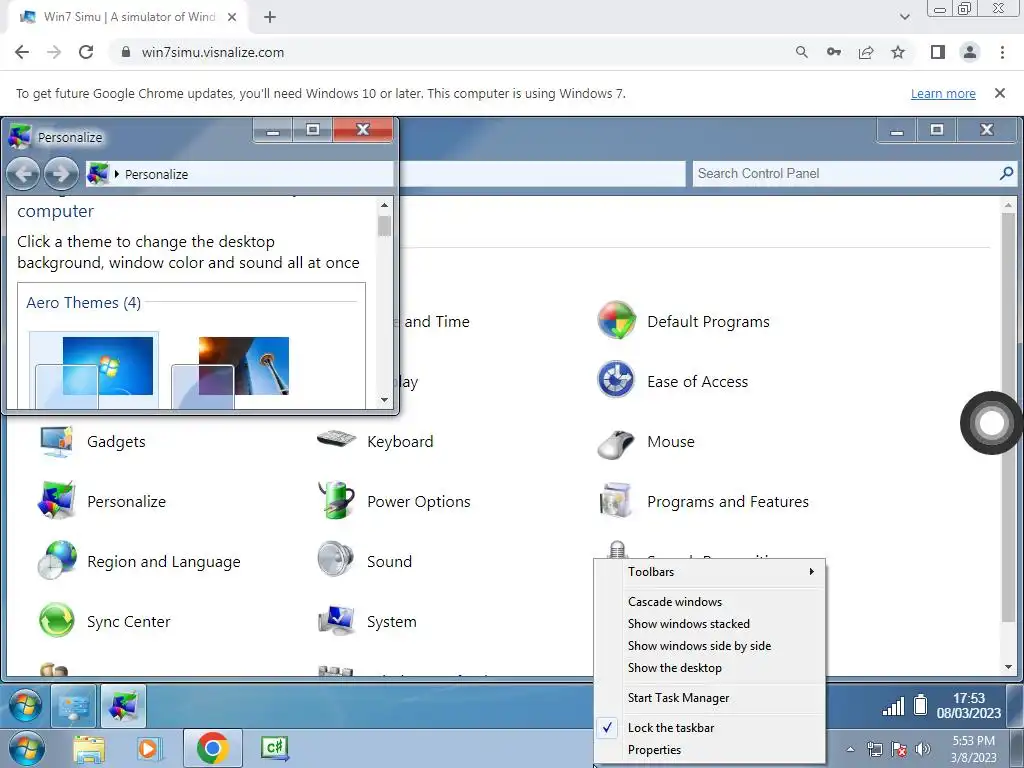
Task: Click the simulator network signal icon
Action: (893, 706)
